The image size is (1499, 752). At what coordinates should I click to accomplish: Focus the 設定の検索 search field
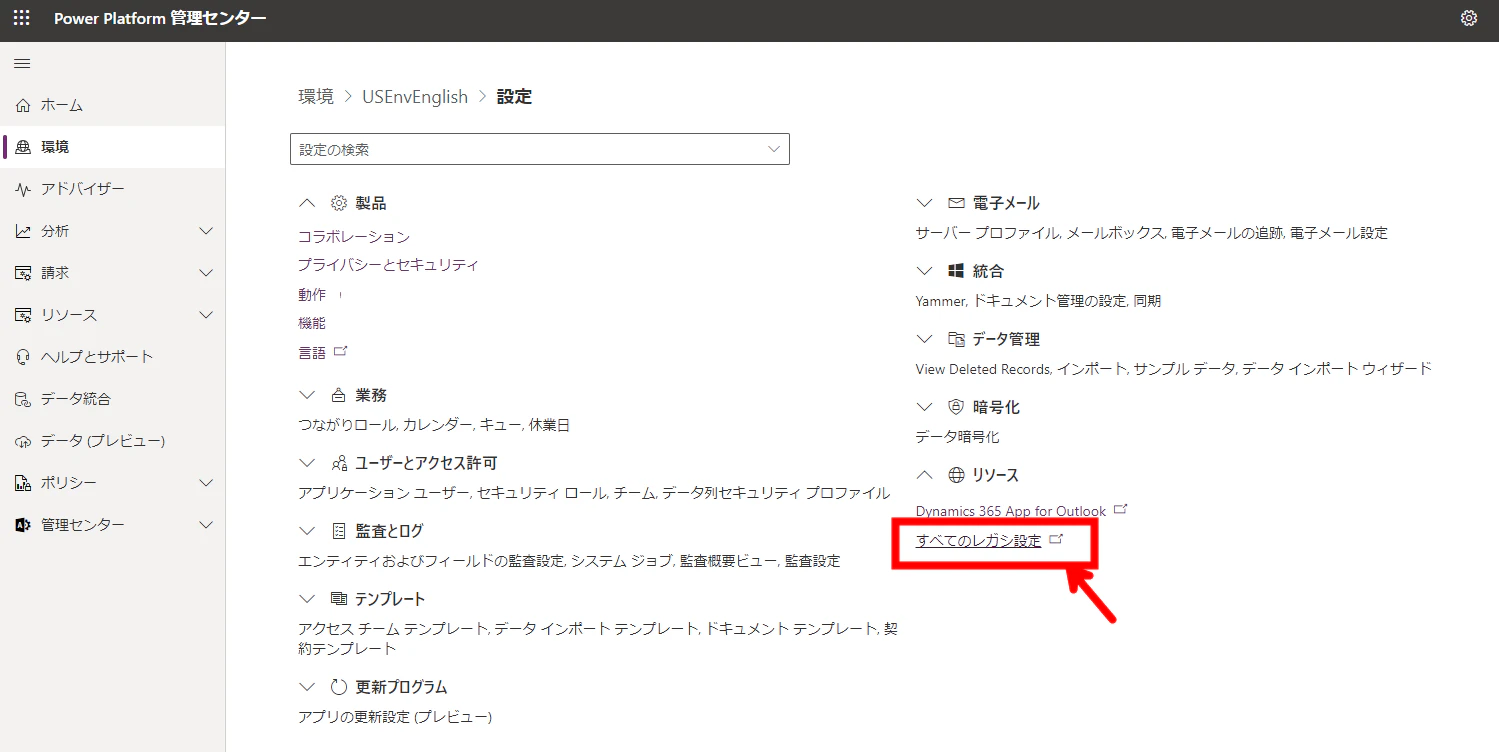point(540,149)
